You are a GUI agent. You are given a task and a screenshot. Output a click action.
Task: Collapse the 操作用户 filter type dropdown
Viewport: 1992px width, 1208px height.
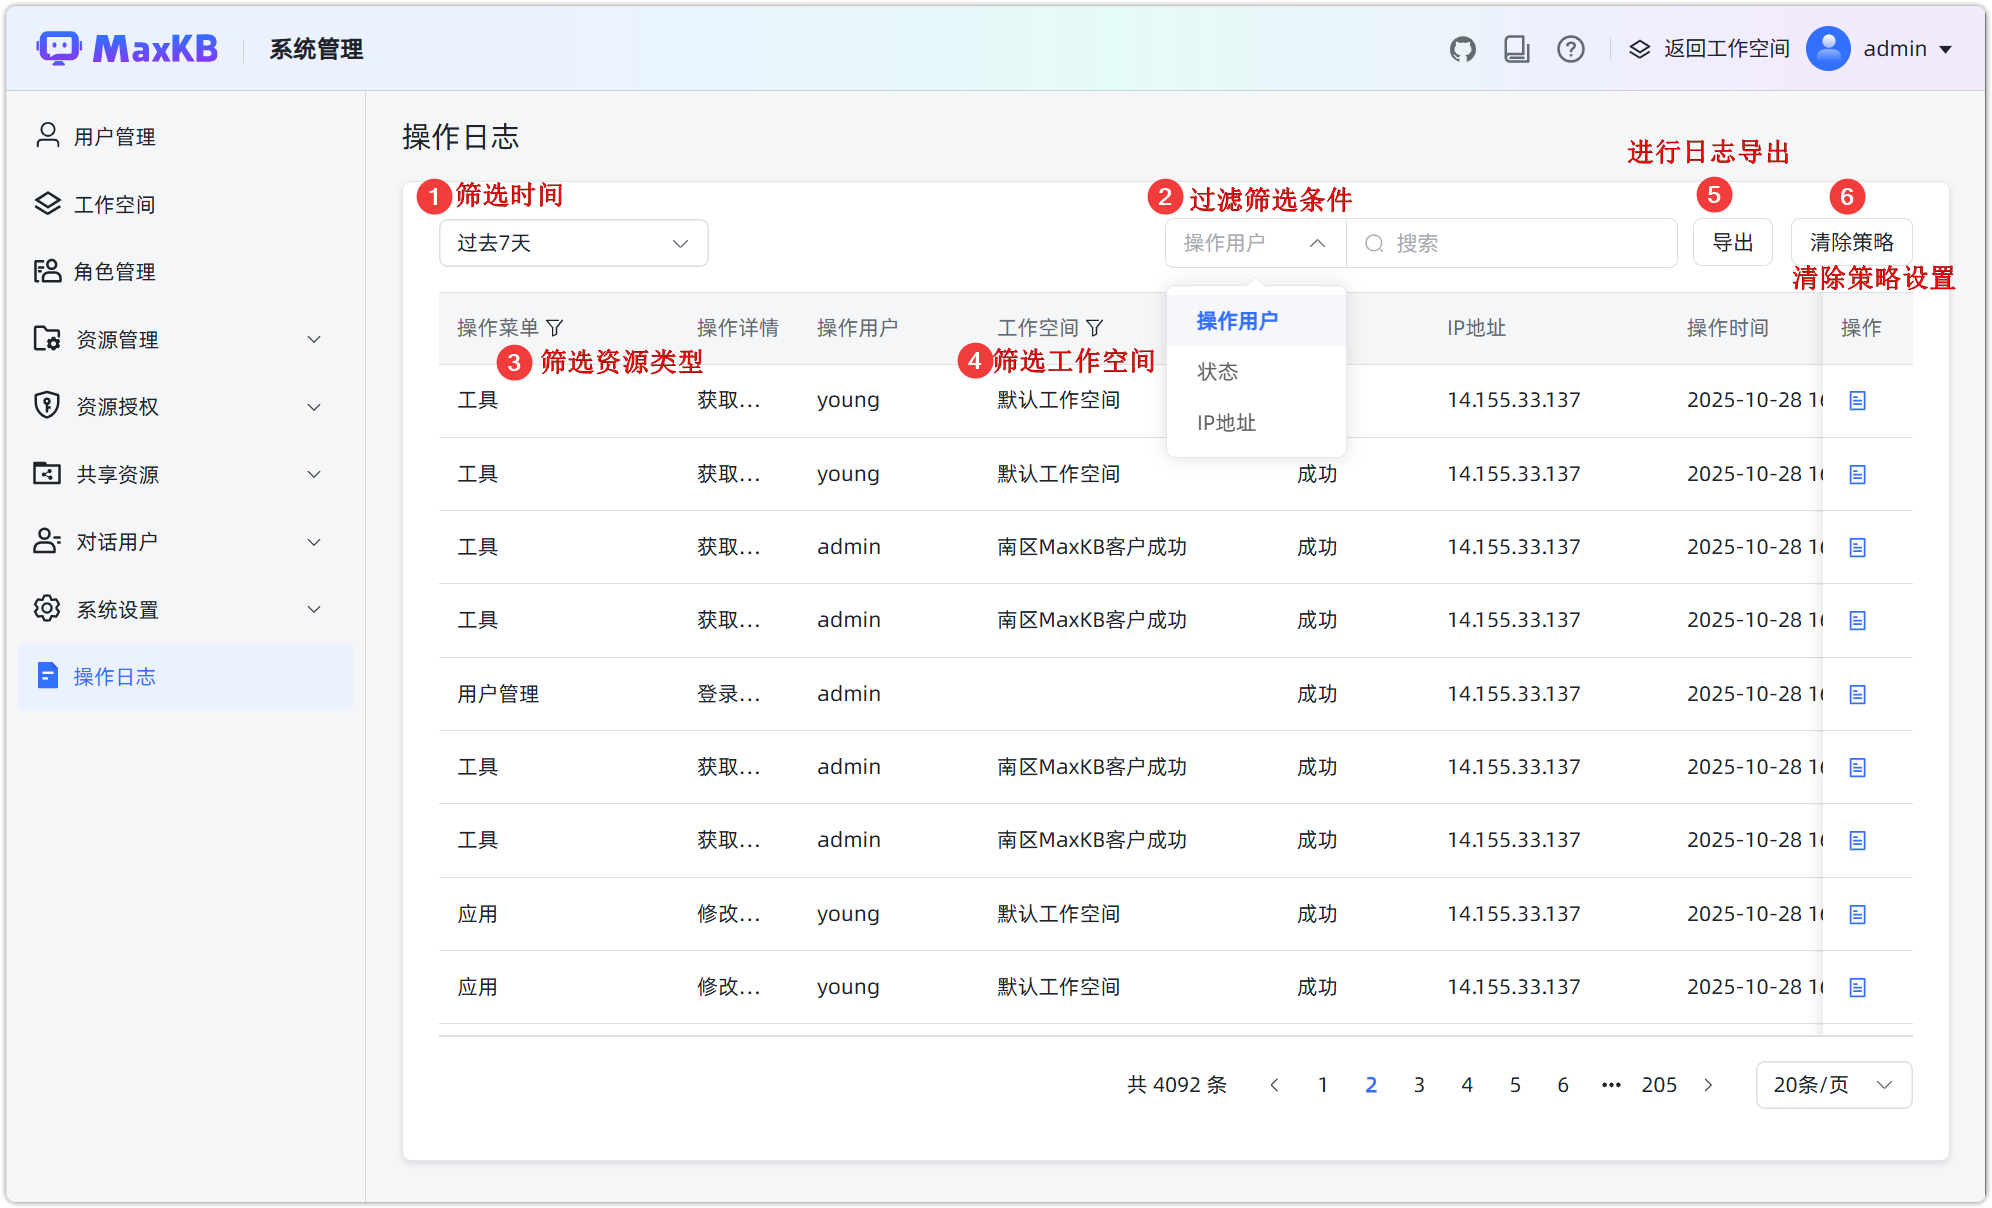[x=1255, y=243]
